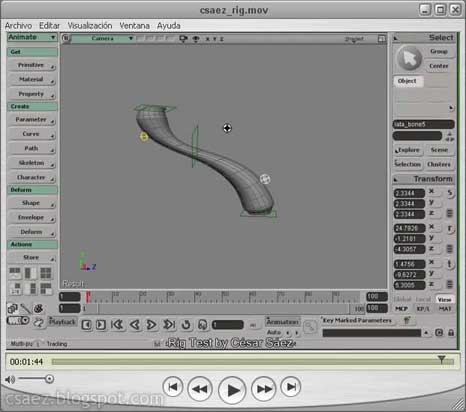Click the scale tool 's' icon
466x412 pixels.
click(450, 193)
